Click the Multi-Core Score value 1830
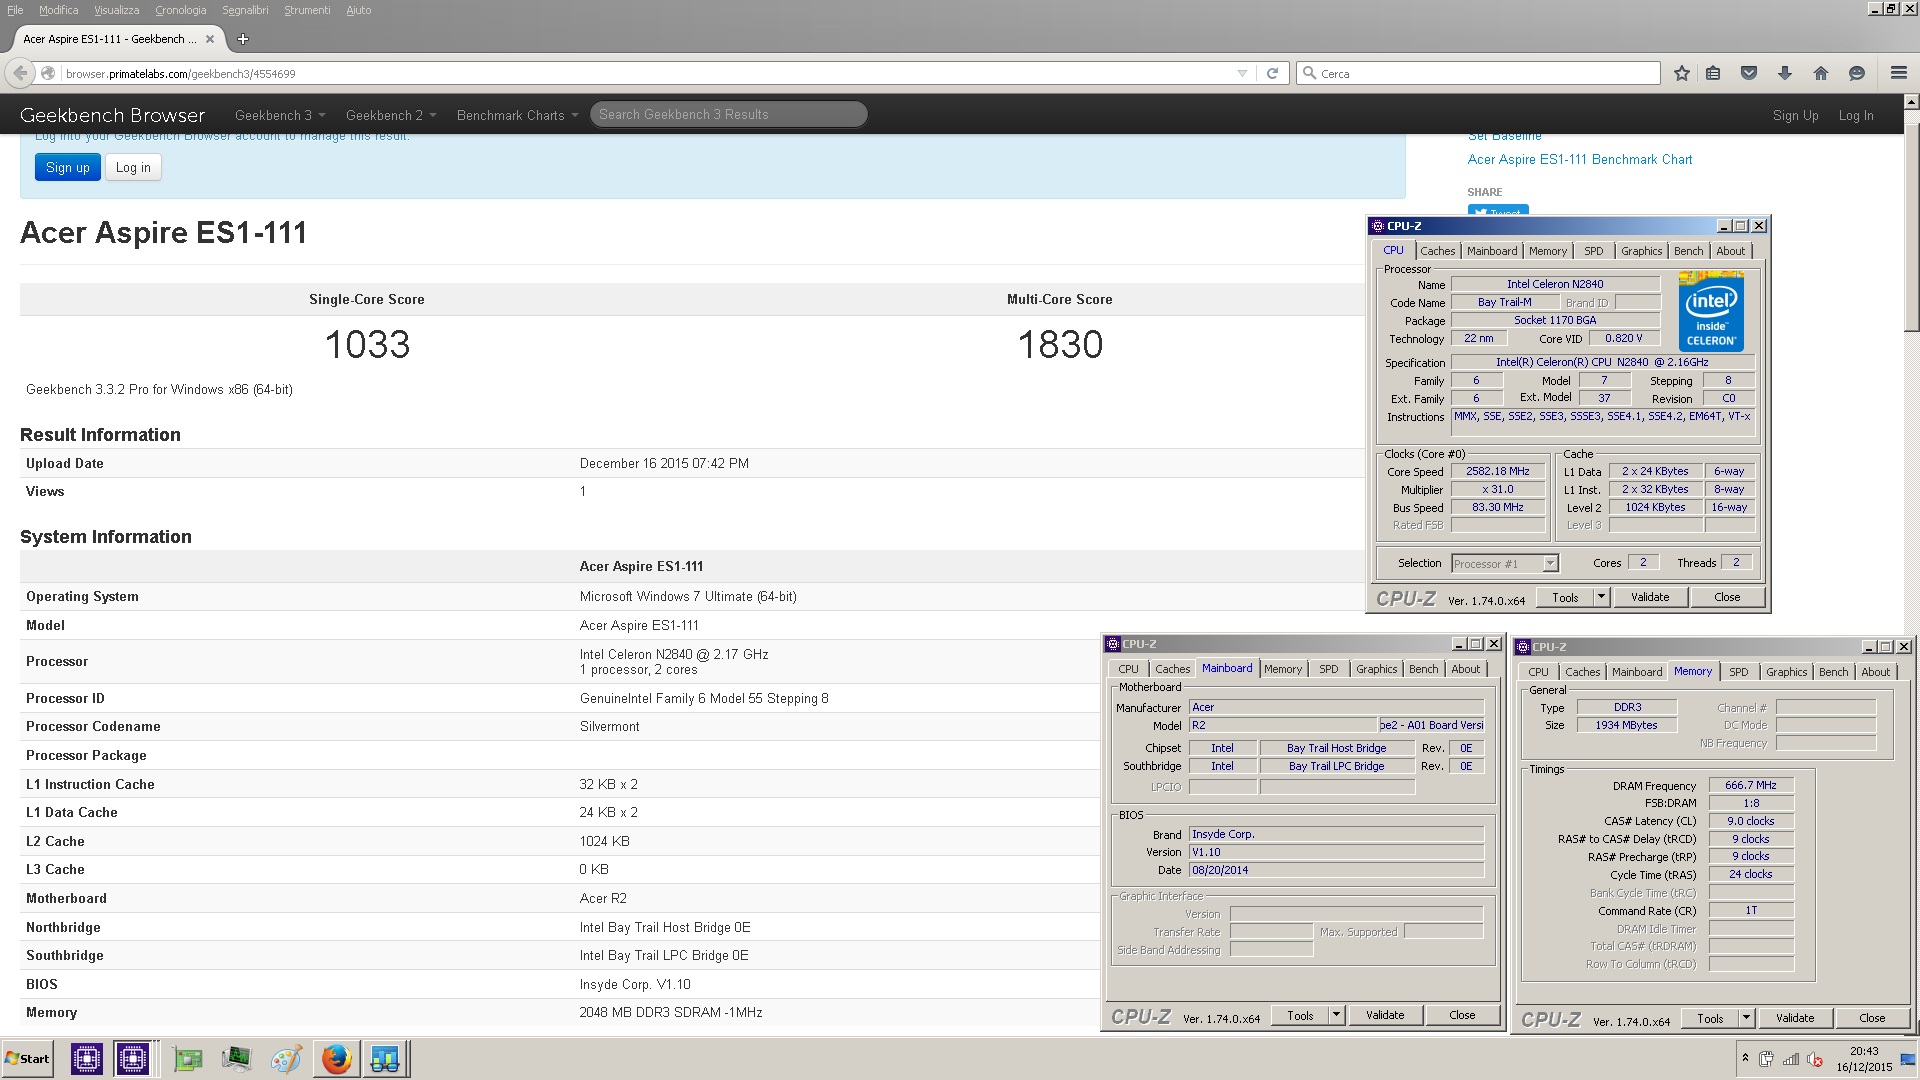The image size is (1920, 1080). tap(1060, 344)
